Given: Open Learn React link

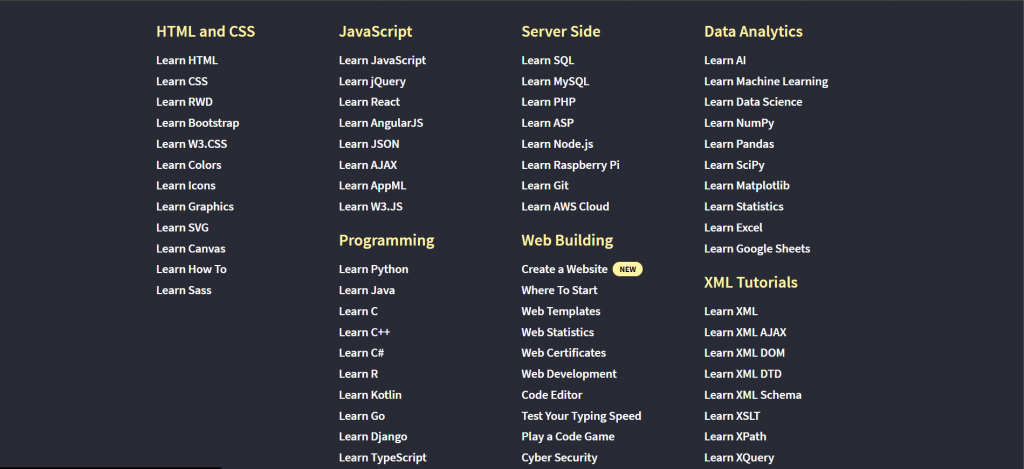Looking at the screenshot, I should (x=370, y=102).
